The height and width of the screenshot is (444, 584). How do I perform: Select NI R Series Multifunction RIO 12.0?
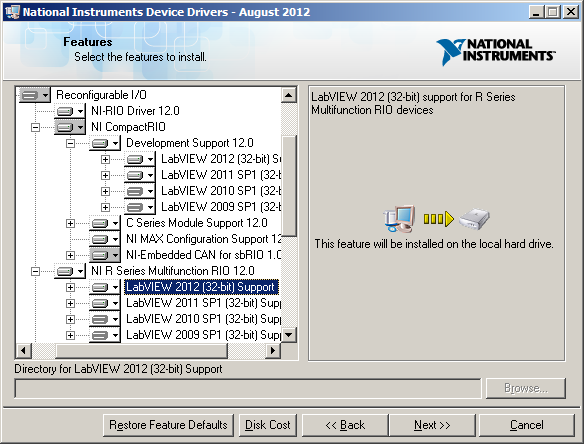click(173, 271)
